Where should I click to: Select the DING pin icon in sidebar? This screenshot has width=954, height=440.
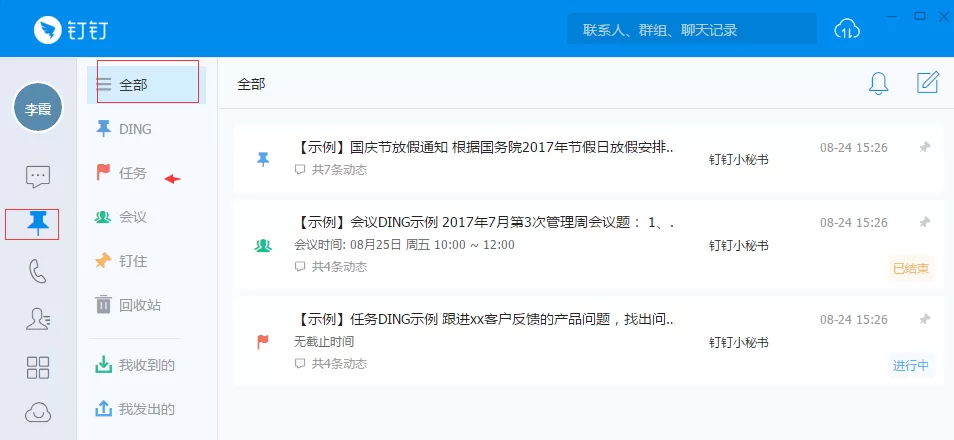coord(38,224)
